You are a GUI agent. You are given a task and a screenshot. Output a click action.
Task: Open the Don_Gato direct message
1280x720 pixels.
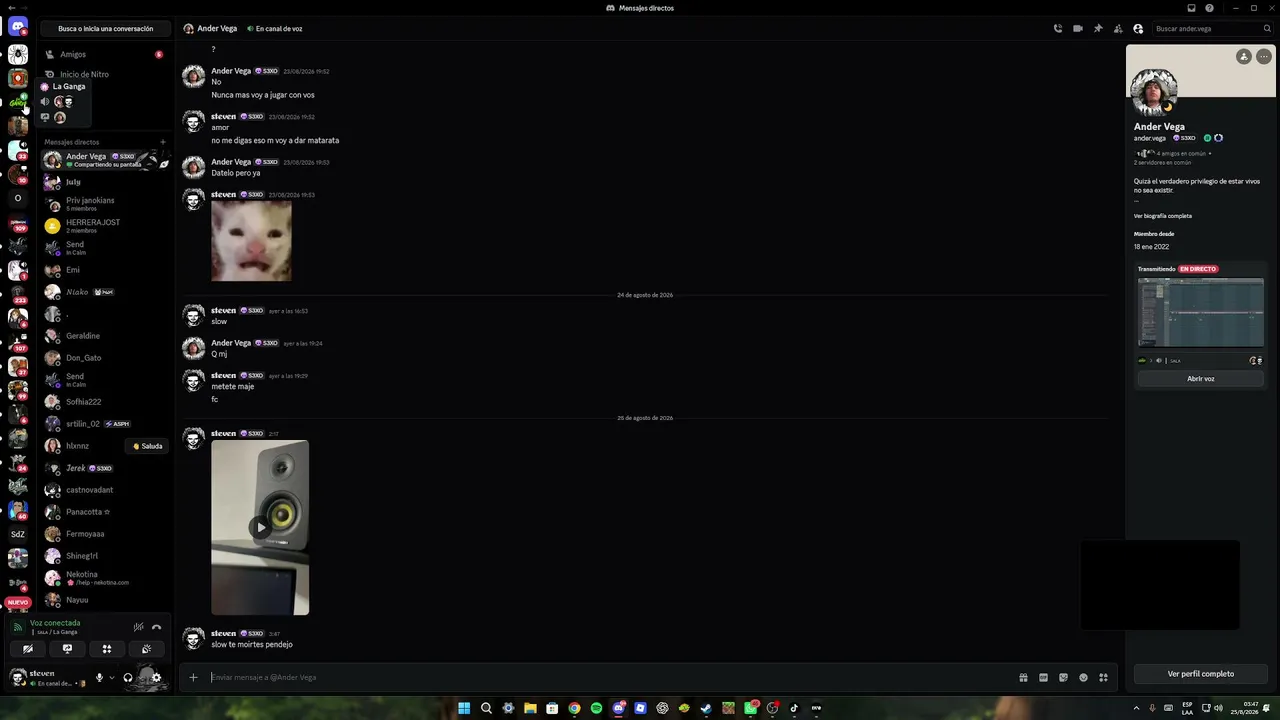point(105,358)
